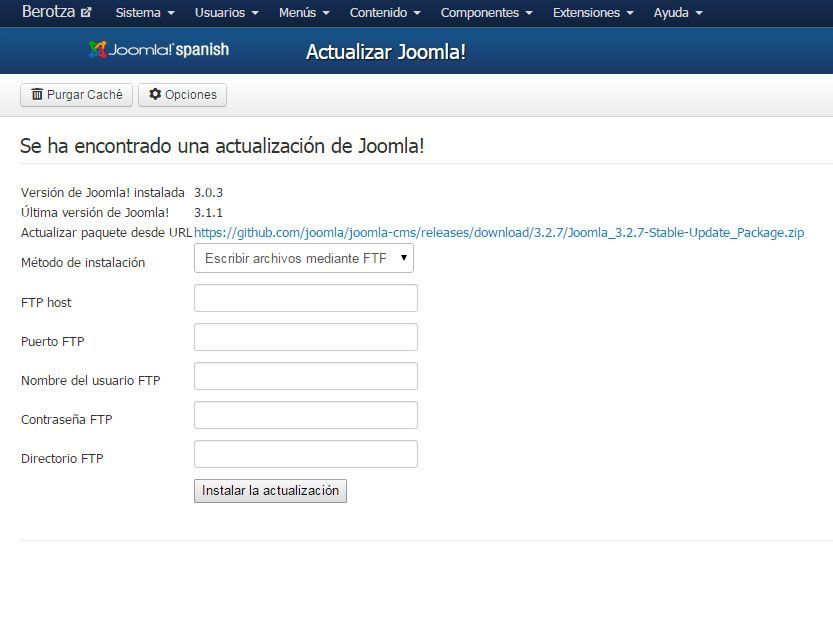Open the Ayuda menu

click(678, 13)
